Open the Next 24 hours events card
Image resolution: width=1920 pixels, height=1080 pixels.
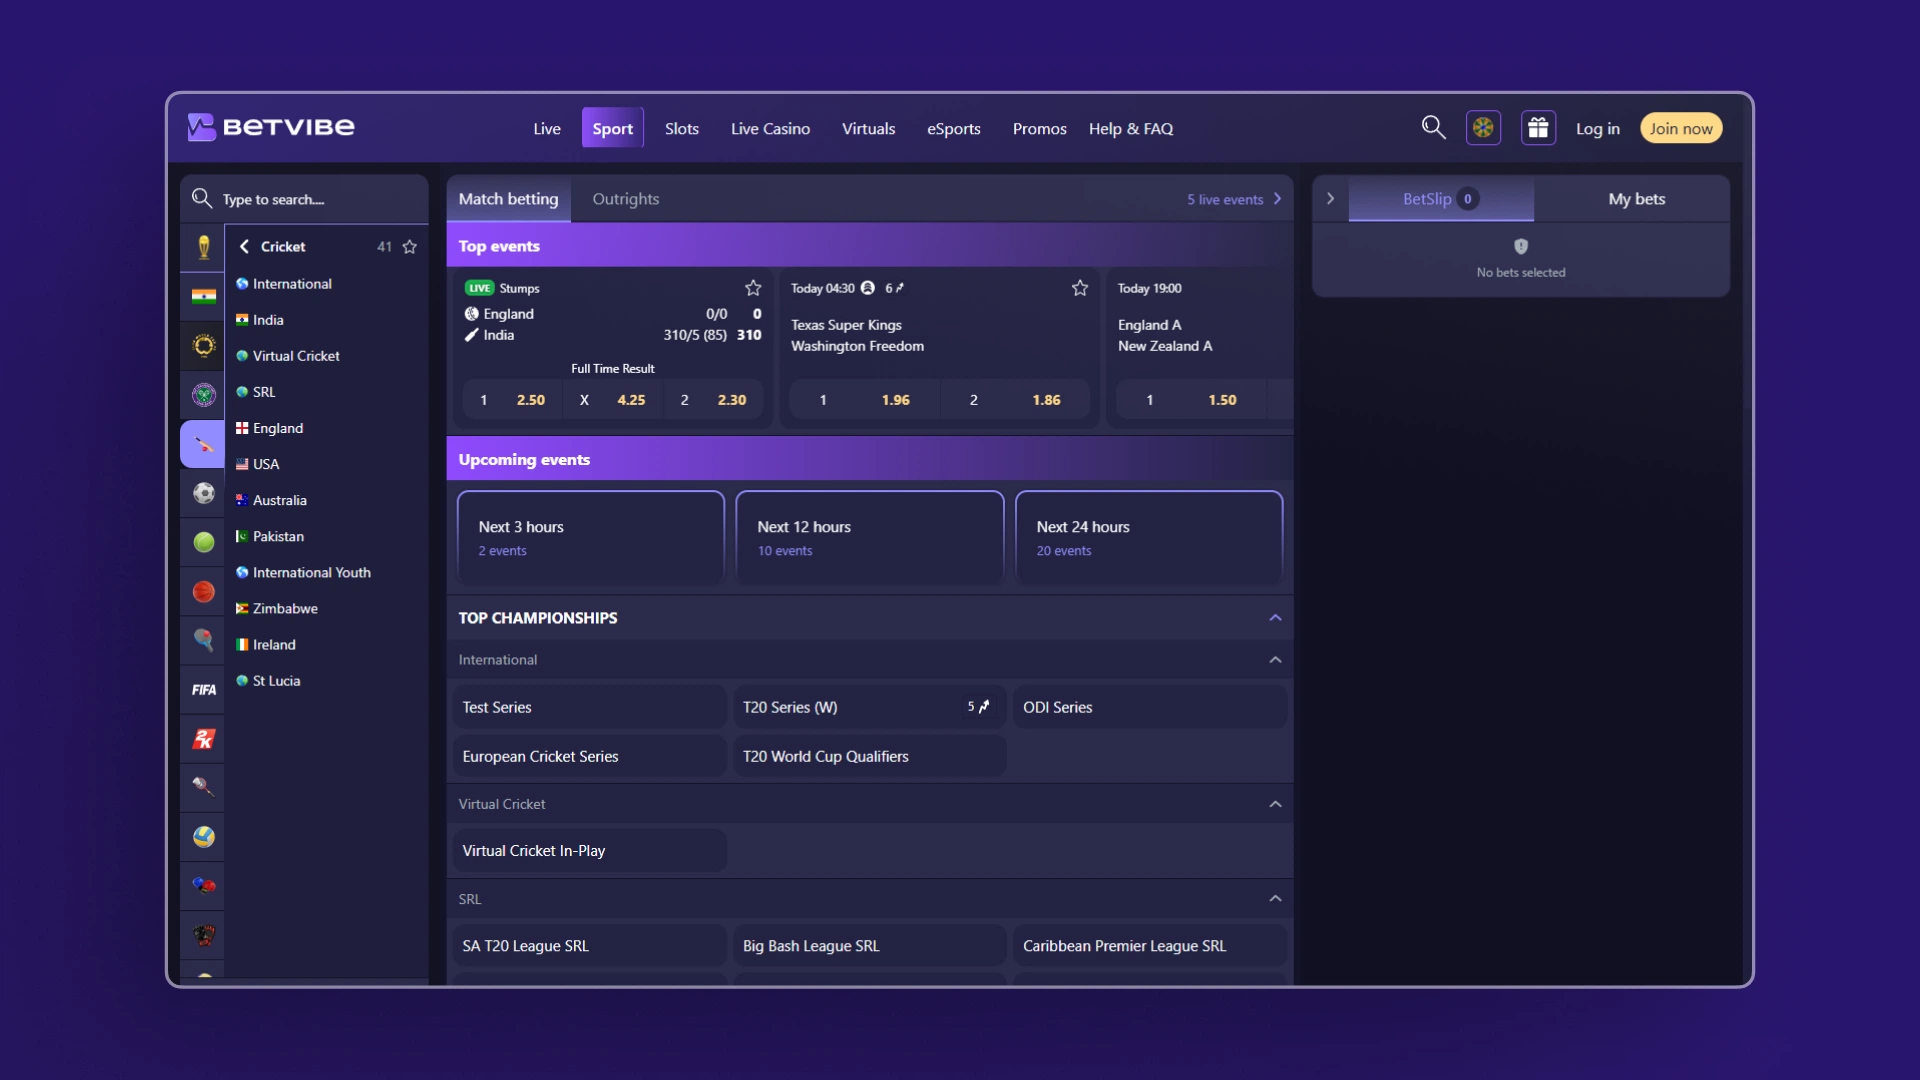click(1149, 537)
